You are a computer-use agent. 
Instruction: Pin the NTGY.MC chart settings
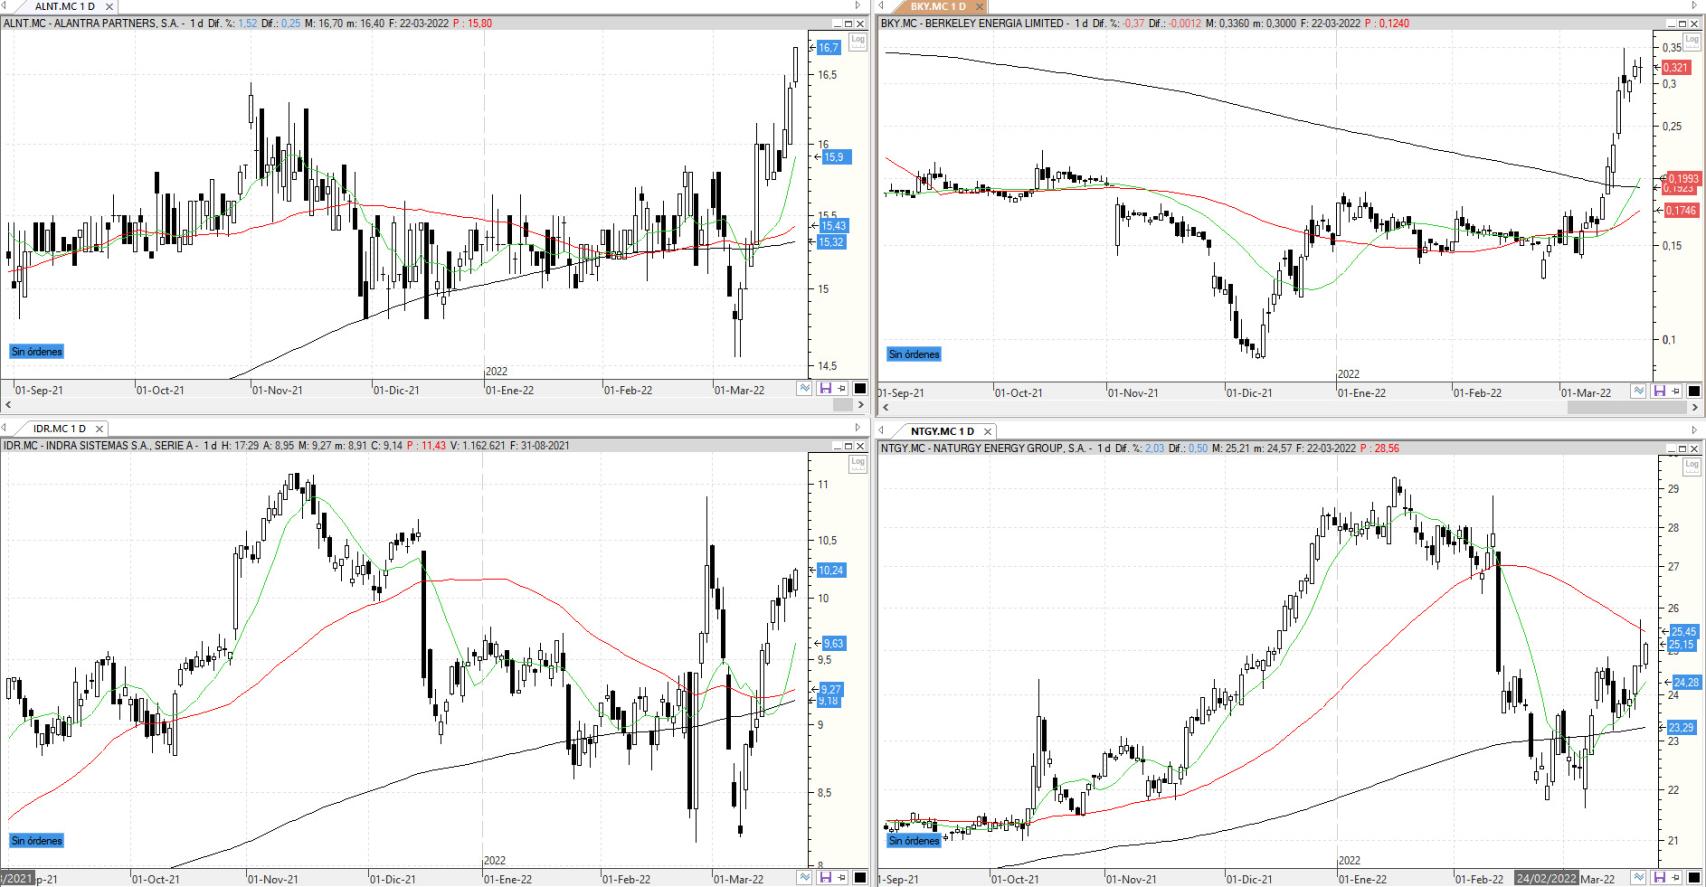1675,877
